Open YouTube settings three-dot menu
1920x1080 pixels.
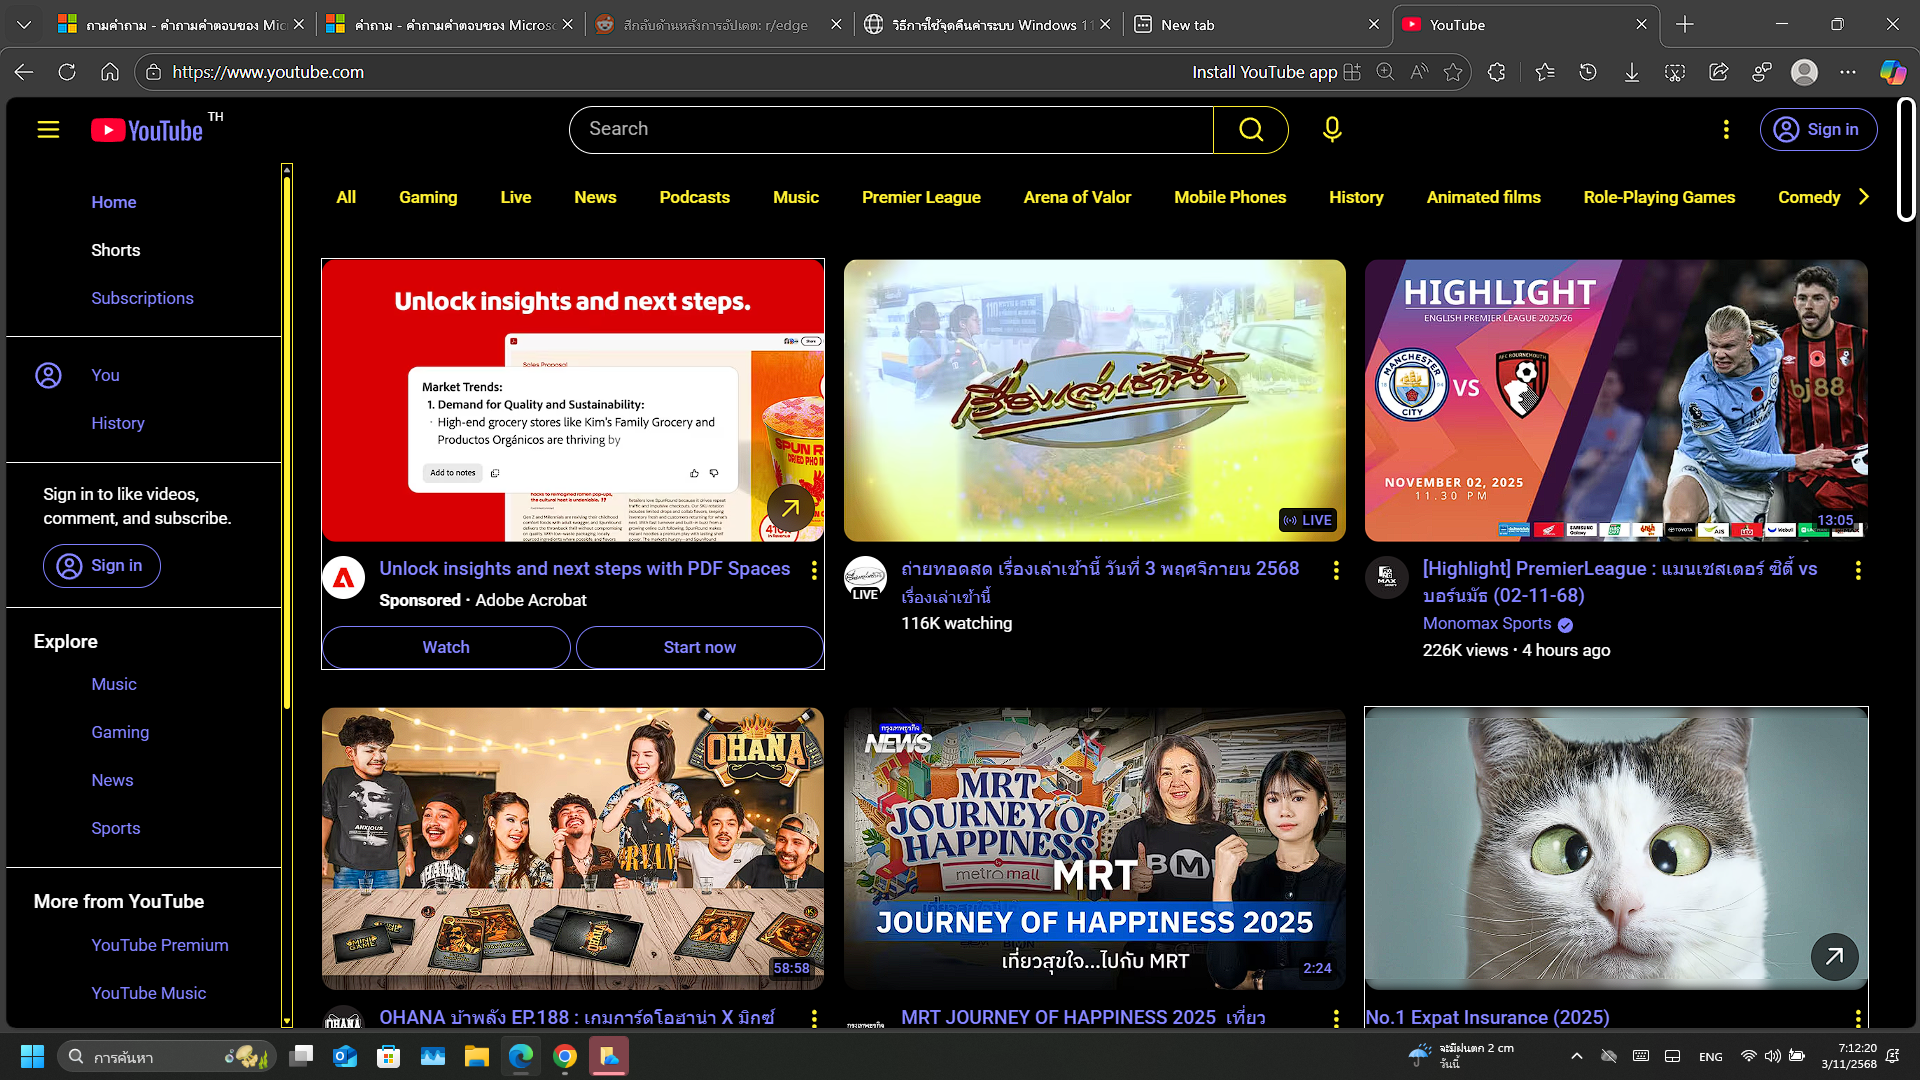click(1725, 130)
